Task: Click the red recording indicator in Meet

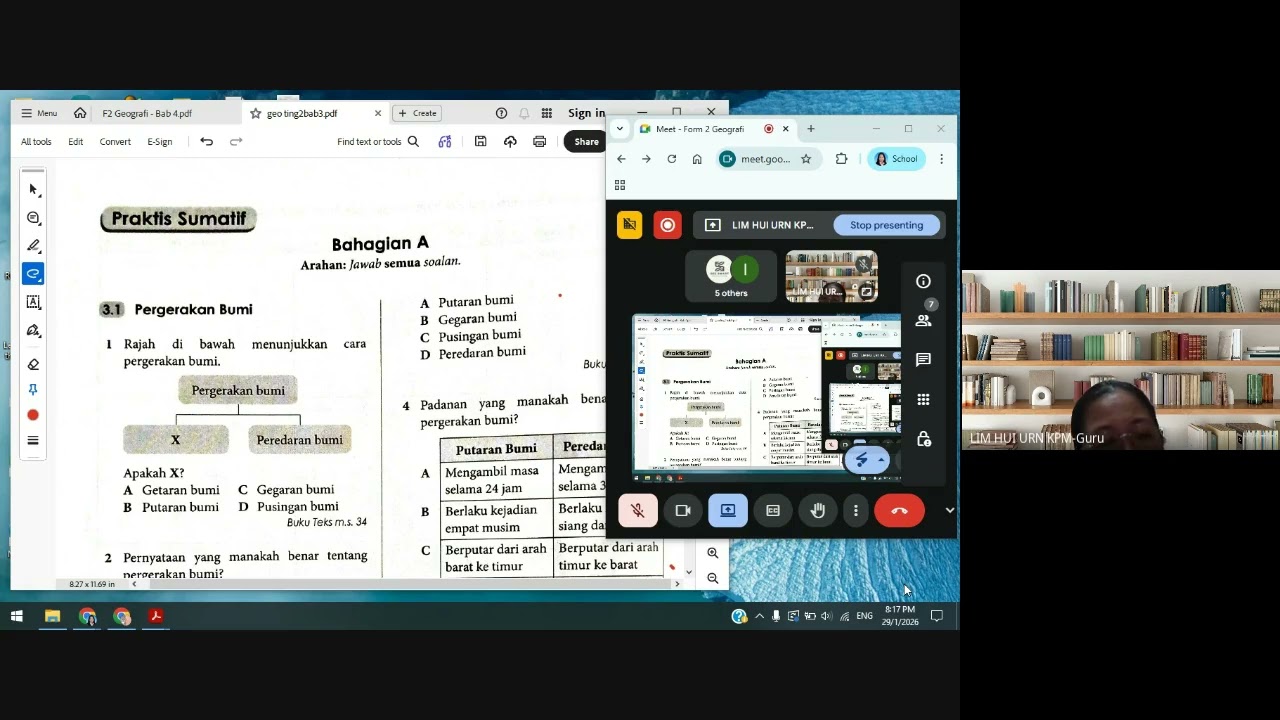Action: pyautogui.click(x=668, y=225)
